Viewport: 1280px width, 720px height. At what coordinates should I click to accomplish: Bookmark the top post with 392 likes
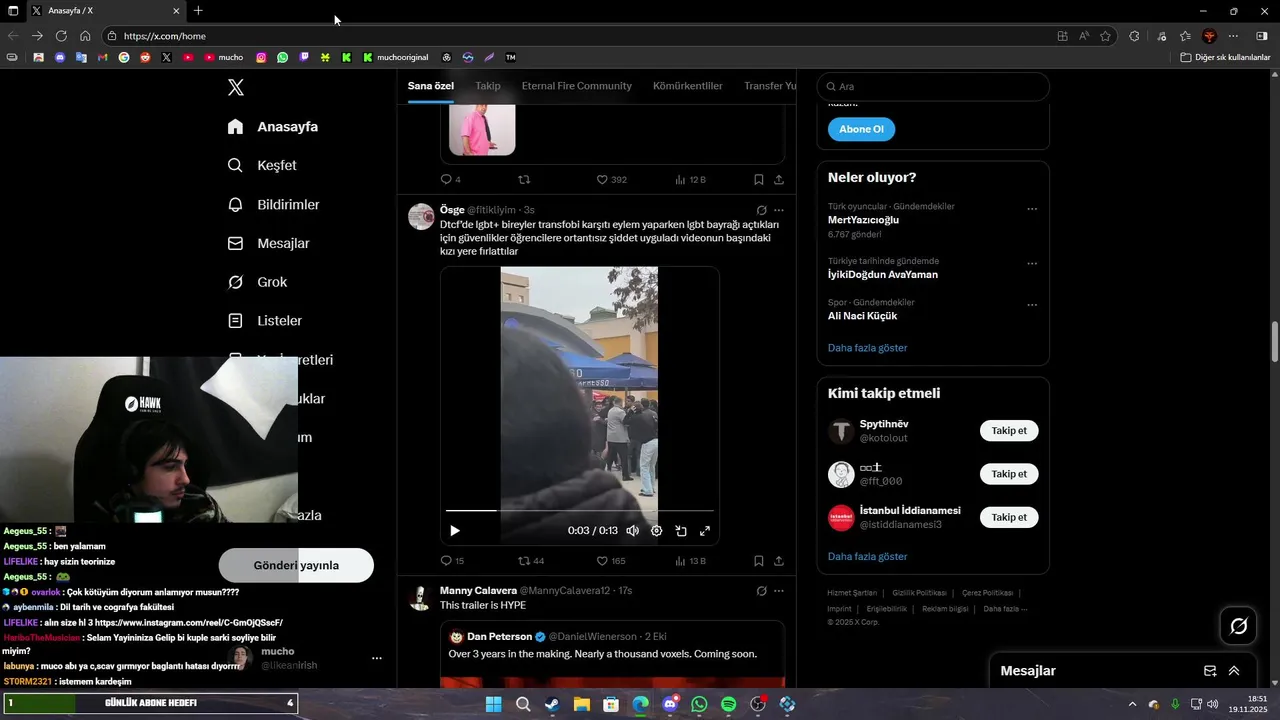[x=758, y=180]
